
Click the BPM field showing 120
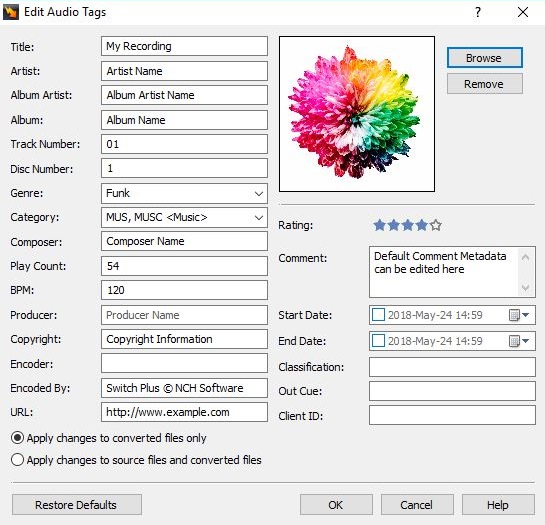pyautogui.click(x=184, y=290)
